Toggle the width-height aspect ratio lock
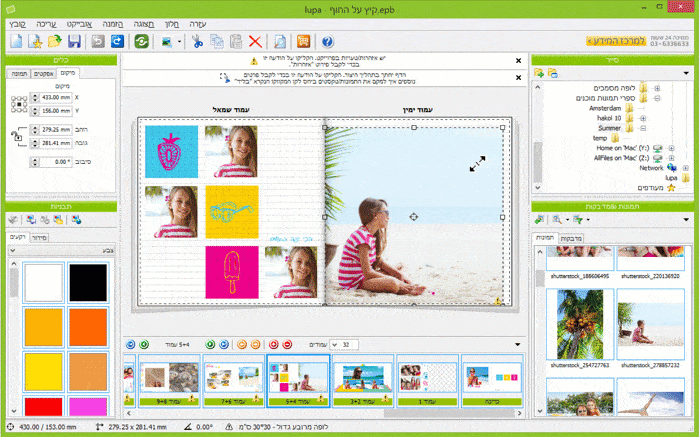This screenshot has width=700, height=437. coord(17,137)
